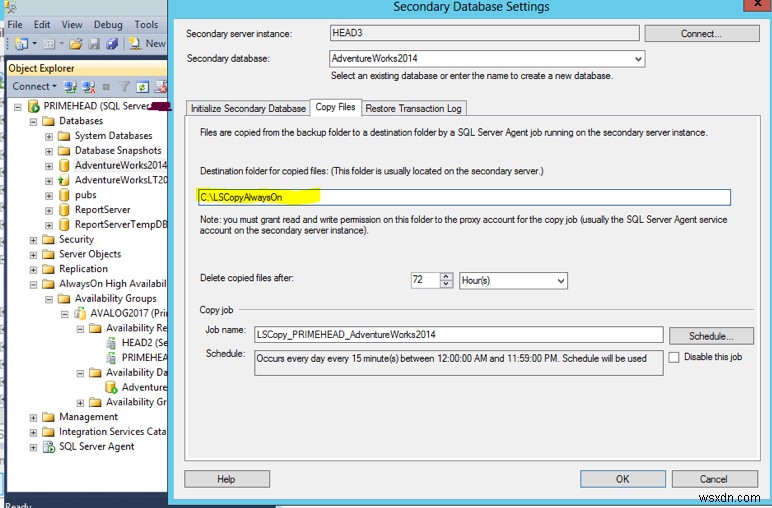Open the Secondary database combo box
The width and height of the screenshot is (772, 508).
coord(638,59)
